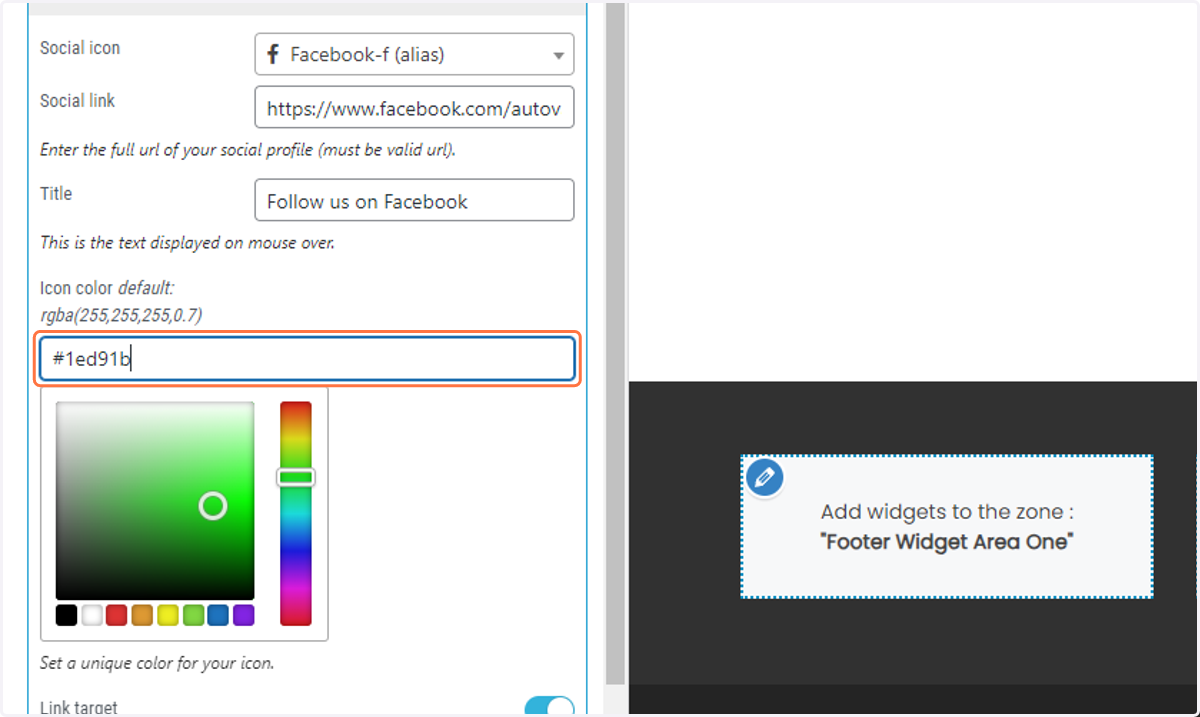The image size is (1200, 717).
Task: Click the saturation picker circle handle
Action: click(213, 506)
